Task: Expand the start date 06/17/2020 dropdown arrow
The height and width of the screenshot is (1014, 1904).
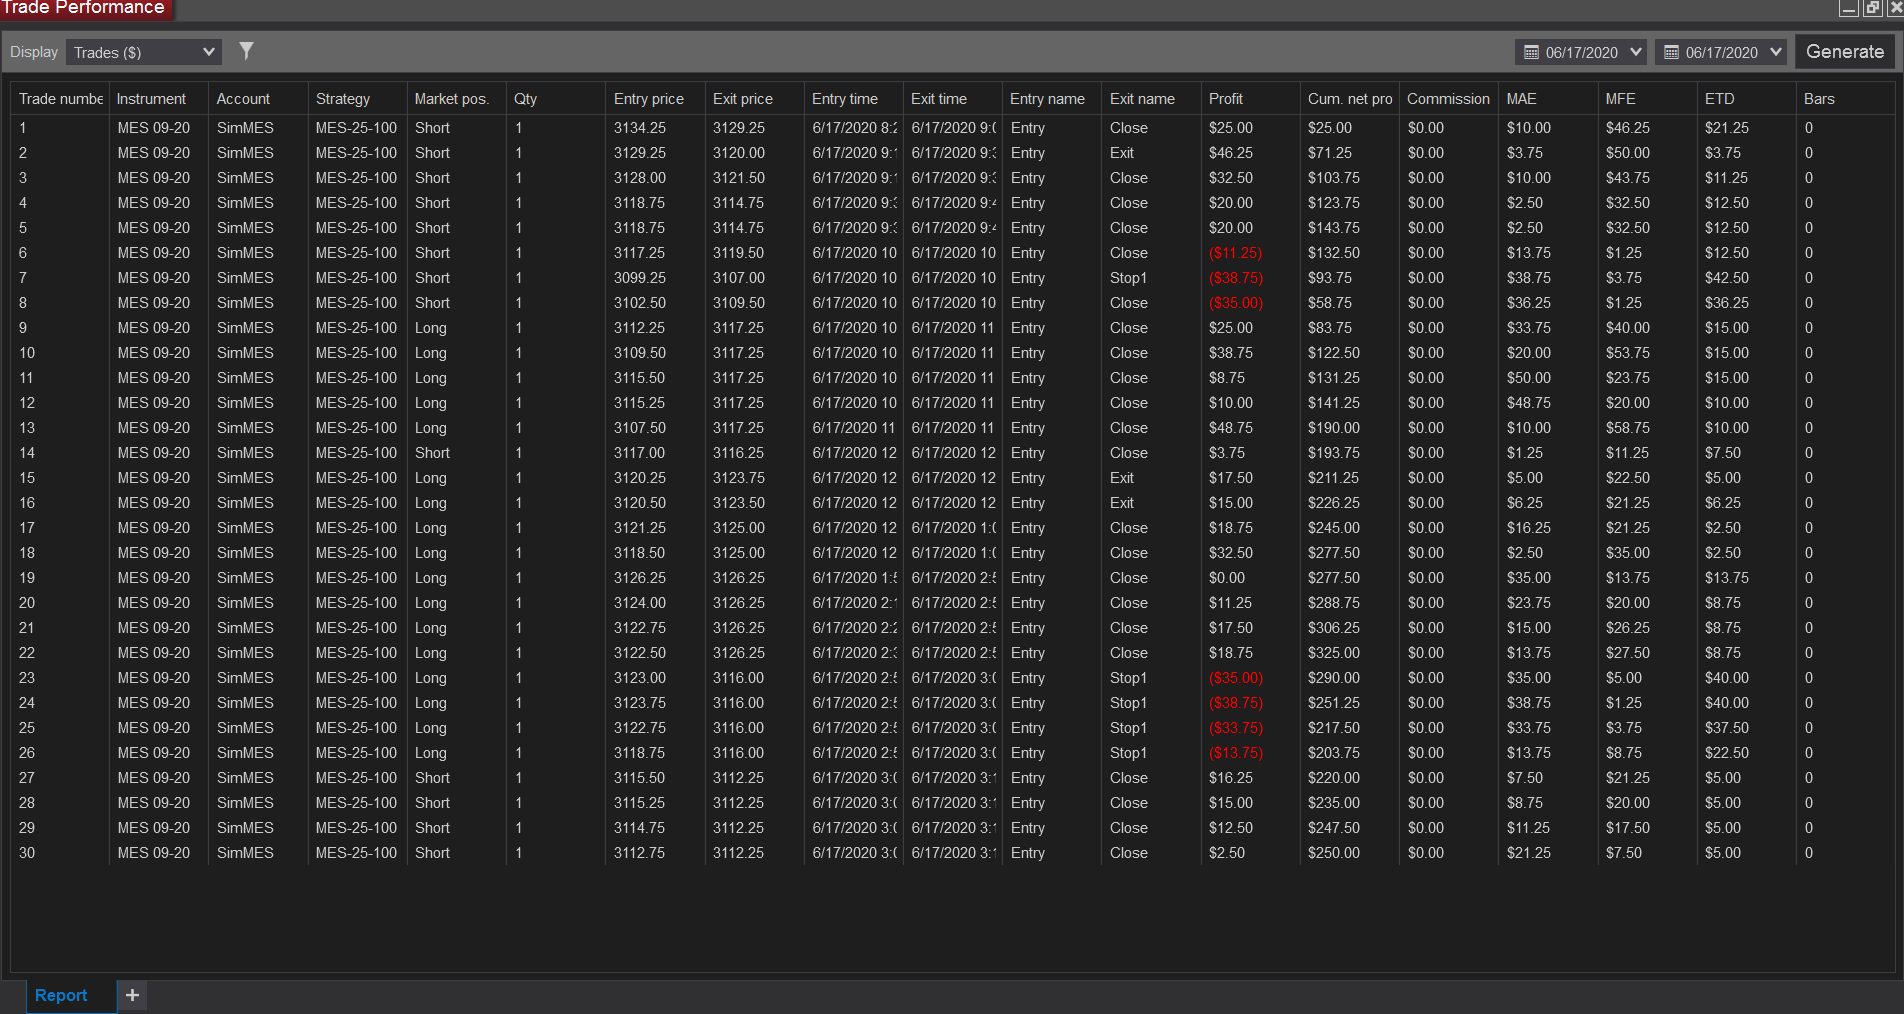Action: click(x=1636, y=52)
